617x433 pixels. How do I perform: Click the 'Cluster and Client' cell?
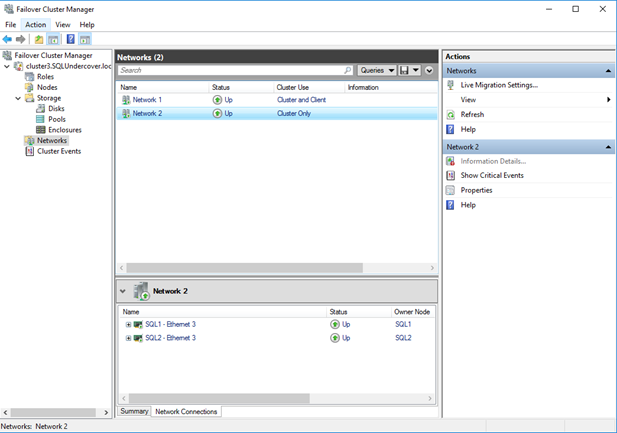point(301,100)
